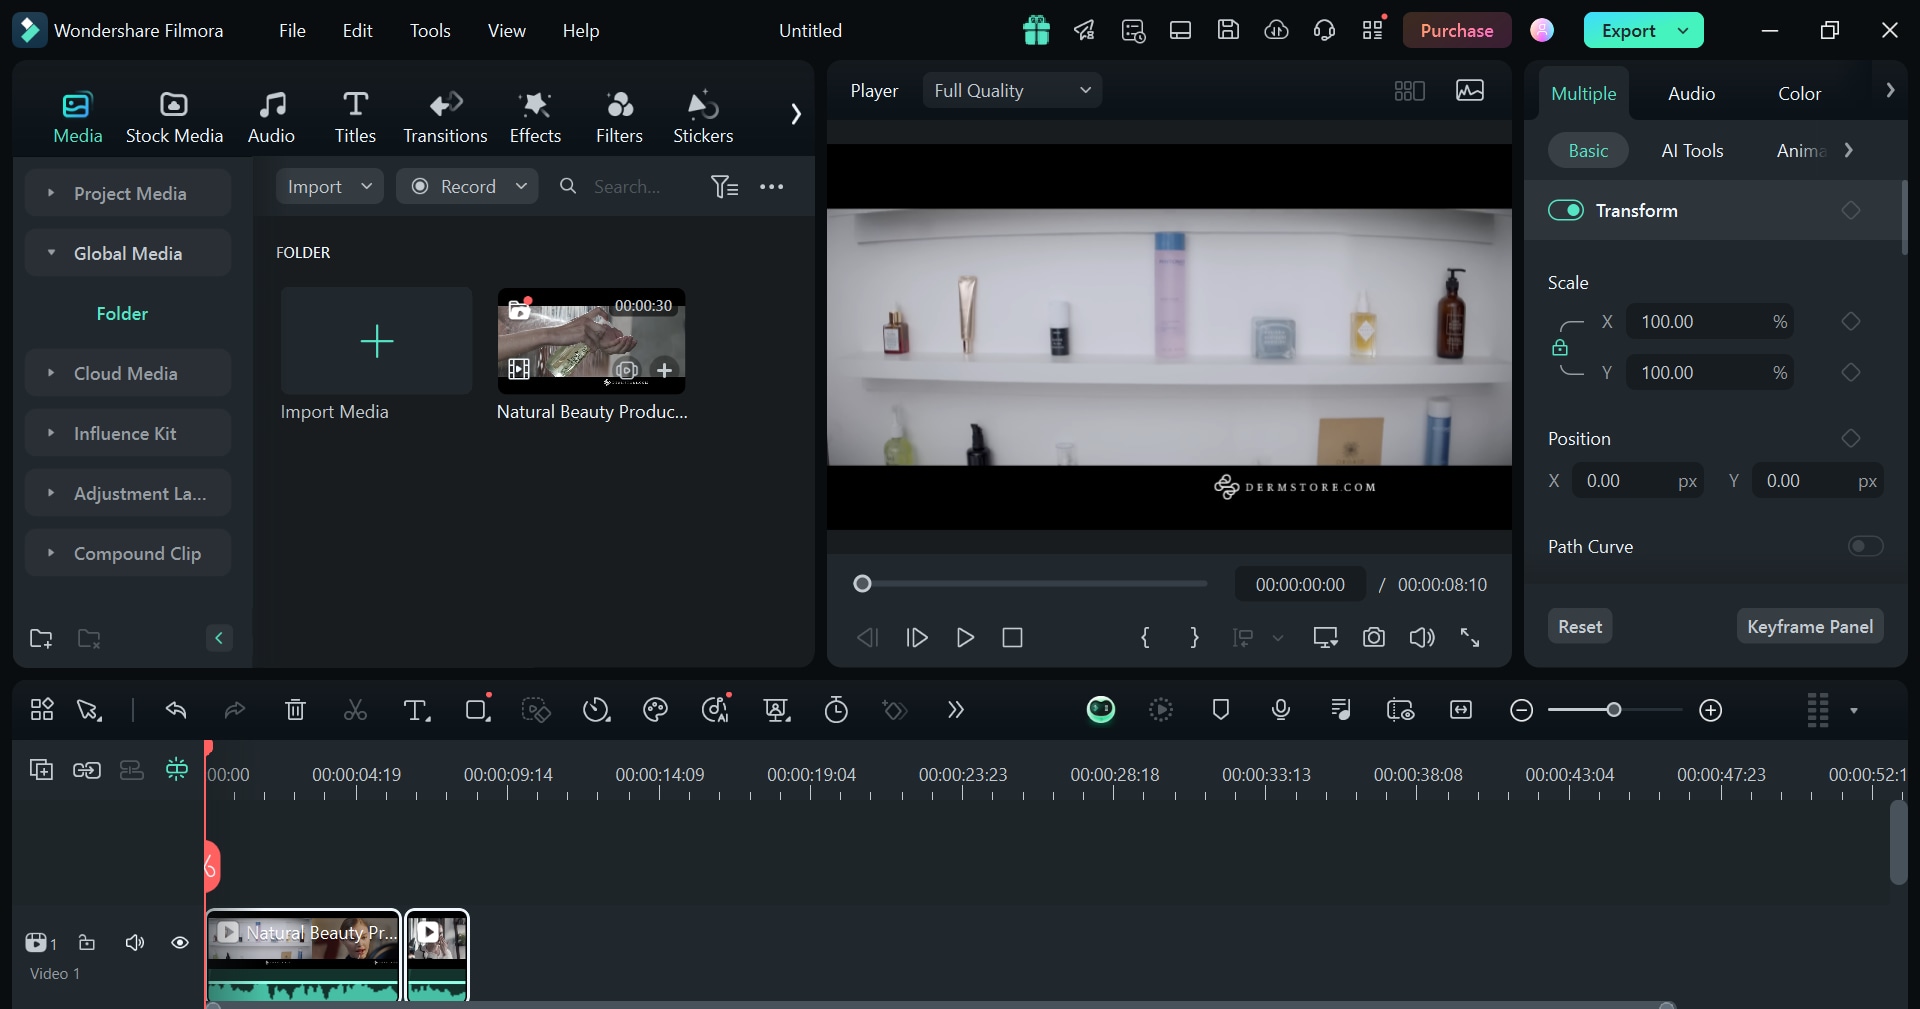Image resolution: width=1920 pixels, height=1009 pixels.
Task: Click the player progress slider handle
Action: [862, 584]
